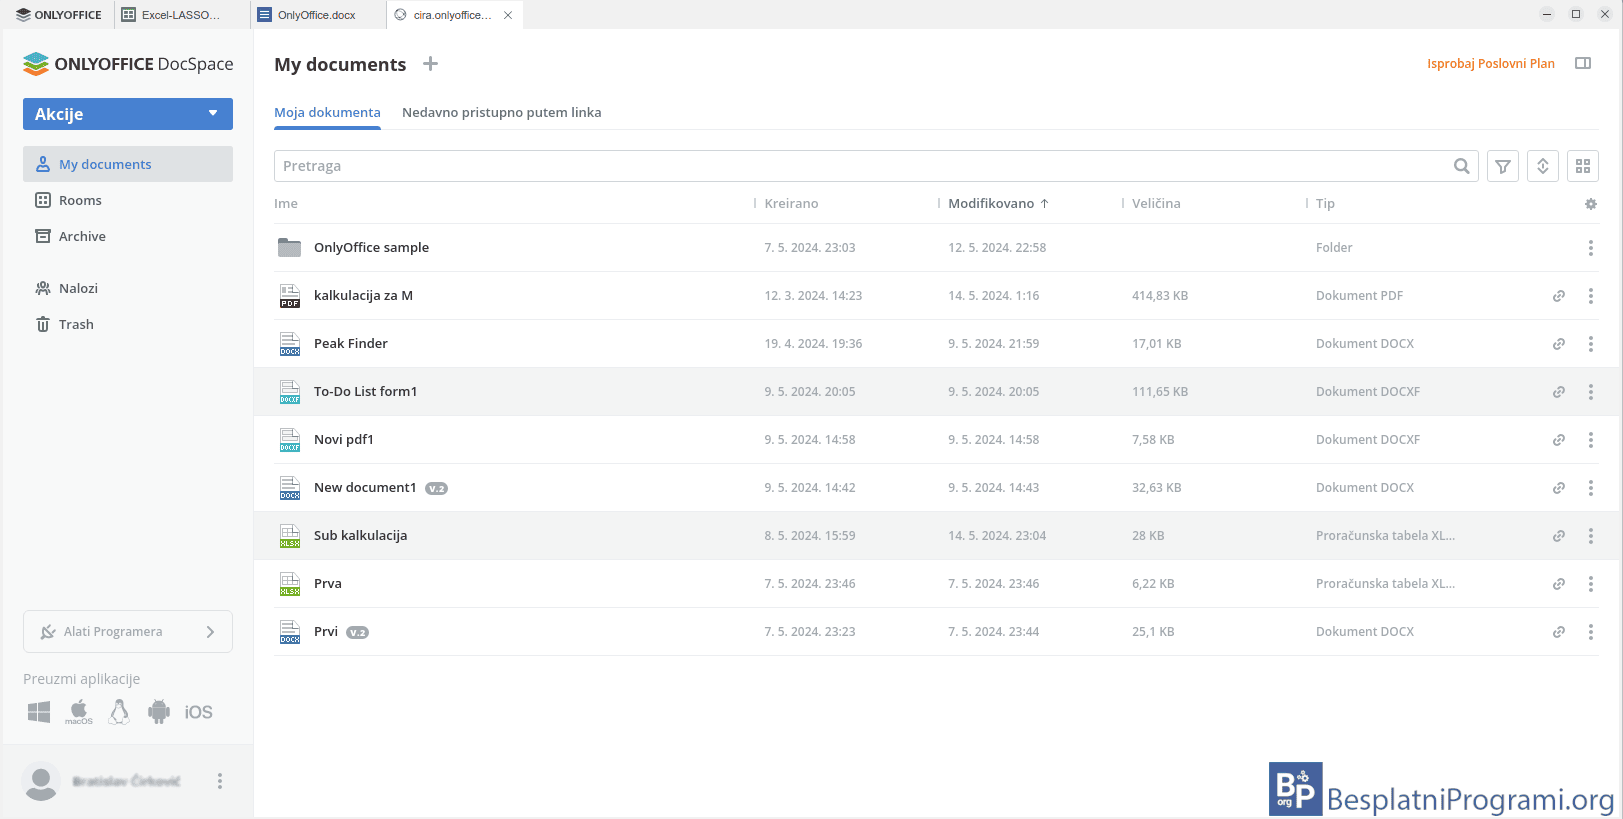Open context menu for OnlyOffice sample folder
The image size is (1623, 819).
[x=1590, y=248]
